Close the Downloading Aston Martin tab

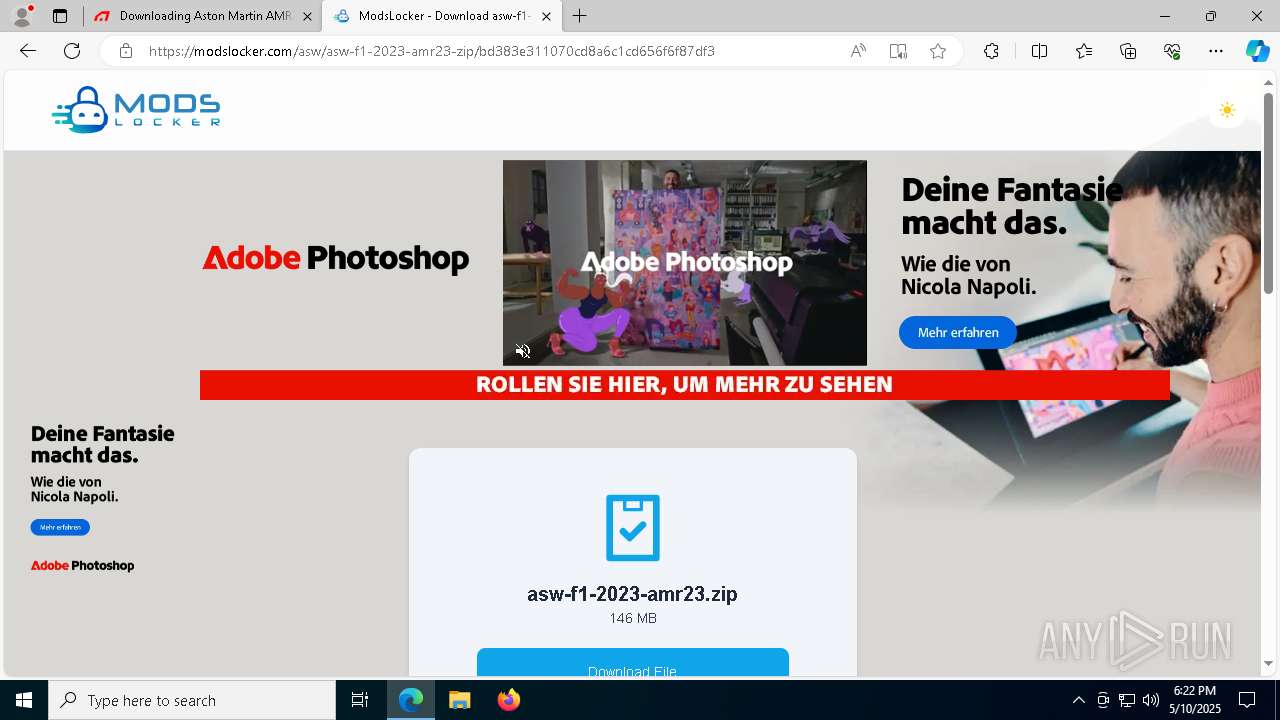click(x=308, y=16)
